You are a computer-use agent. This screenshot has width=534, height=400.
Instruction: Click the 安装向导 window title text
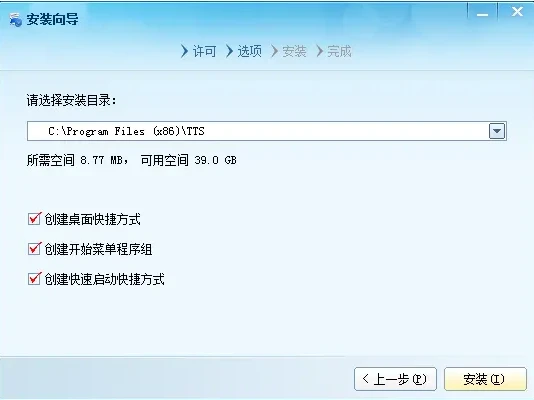pyautogui.click(x=52, y=19)
